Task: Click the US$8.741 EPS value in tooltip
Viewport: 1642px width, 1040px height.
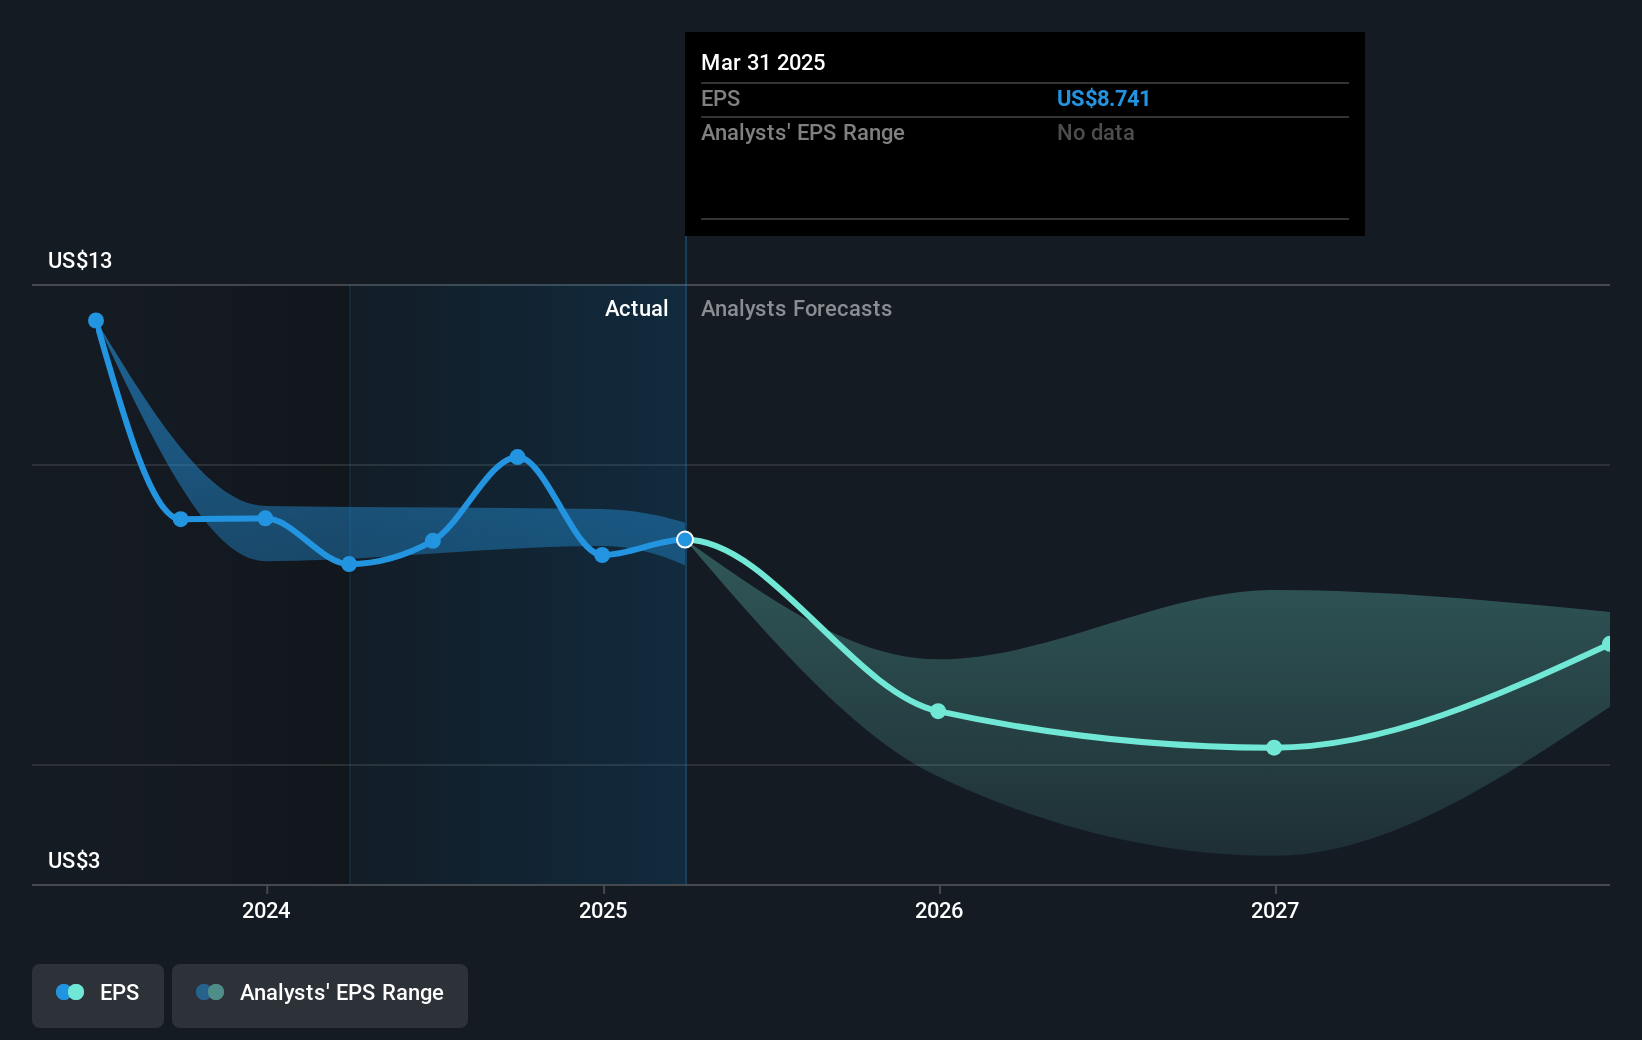Action: click(1103, 98)
